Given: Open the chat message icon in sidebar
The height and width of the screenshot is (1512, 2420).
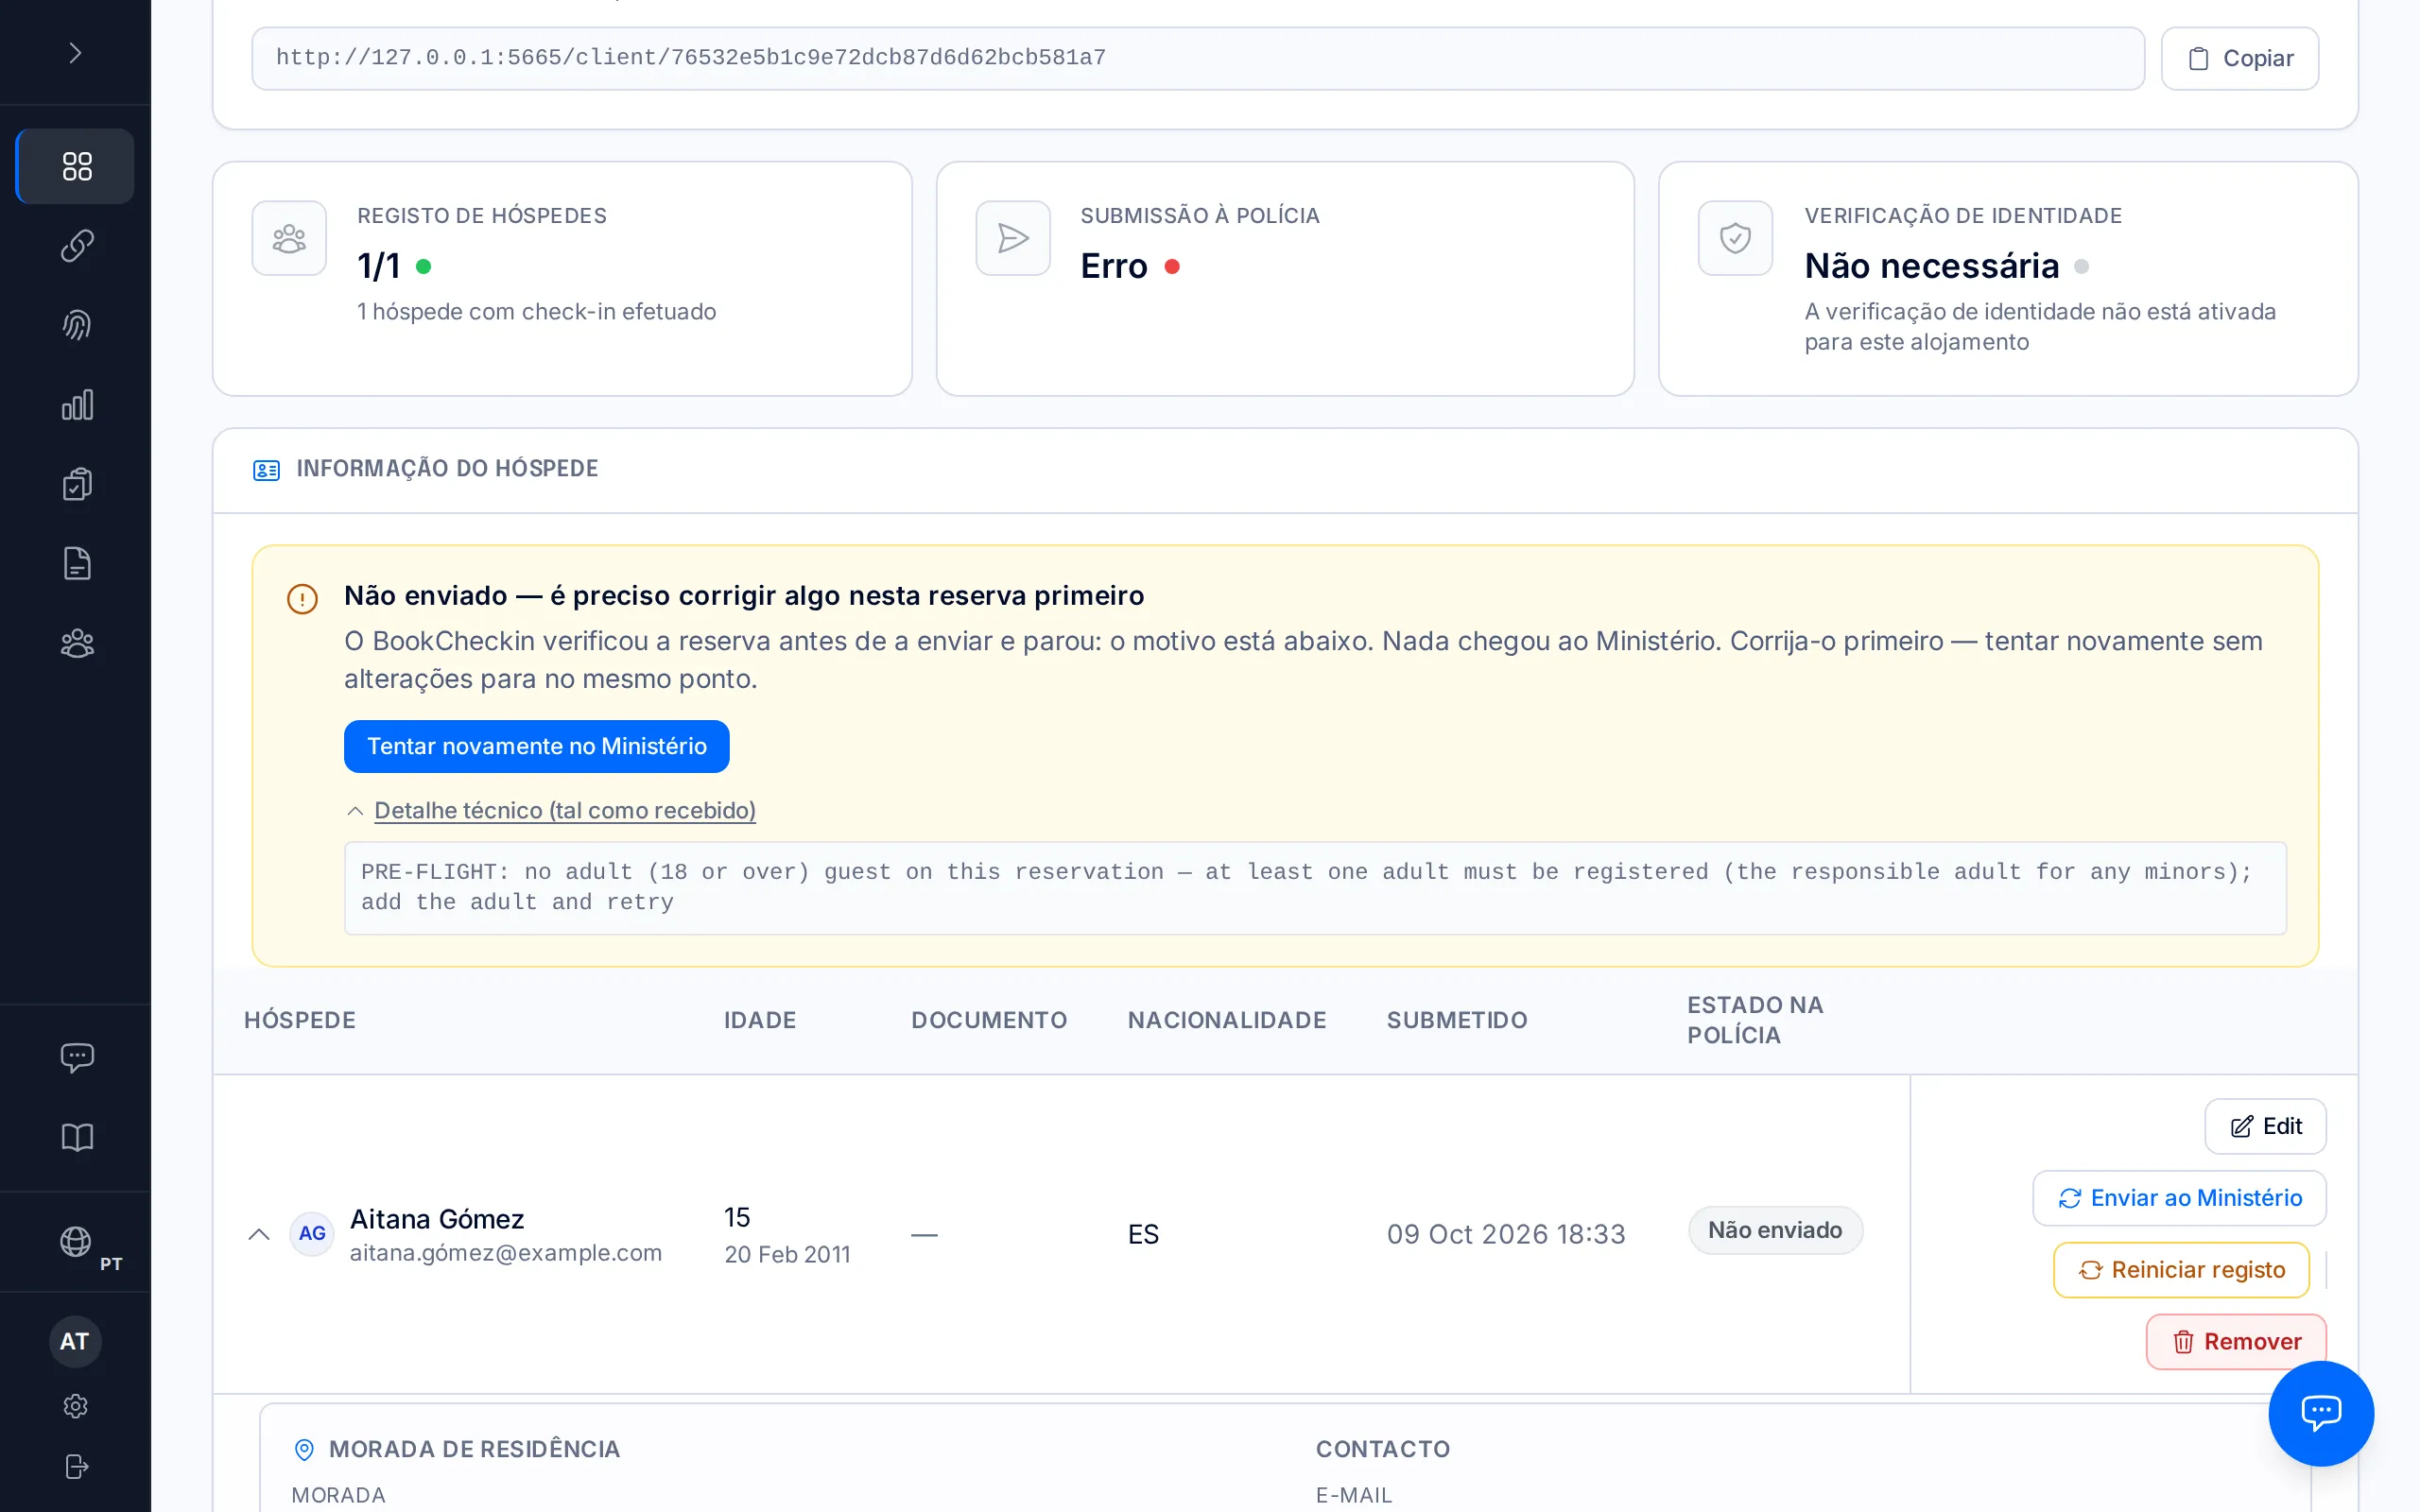Looking at the screenshot, I should pyautogui.click(x=76, y=1058).
